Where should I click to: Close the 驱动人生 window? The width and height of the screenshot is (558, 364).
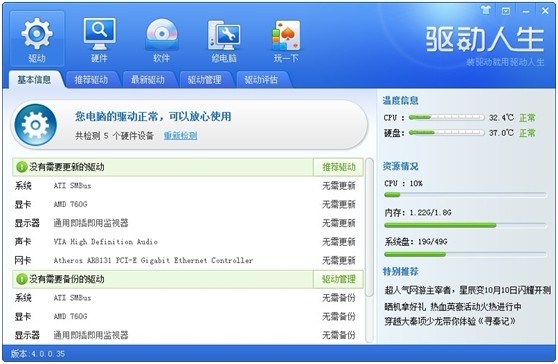click(545, 11)
